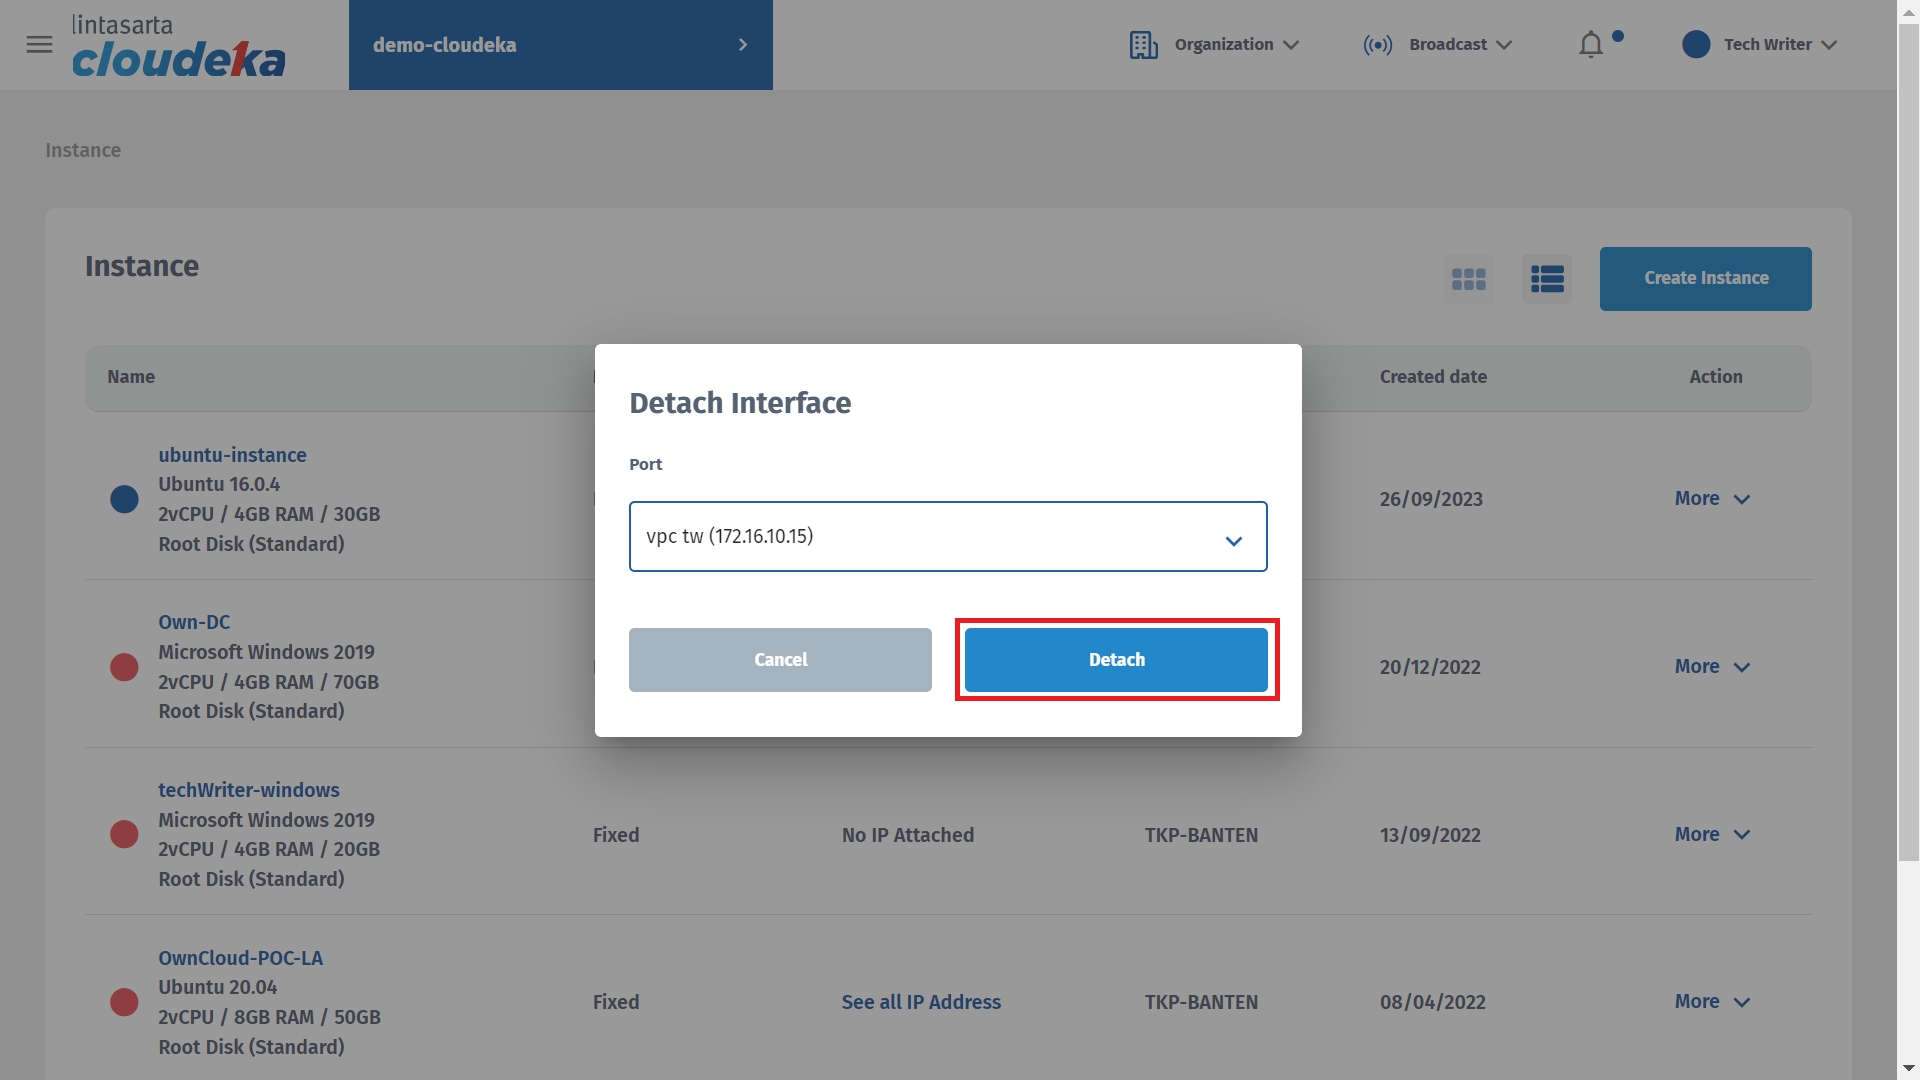Expand More actions for OwnCloud-POC-LA
Image resolution: width=1920 pixels, height=1080 pixels.
pyautogui.click(x=1711, y=1002)
